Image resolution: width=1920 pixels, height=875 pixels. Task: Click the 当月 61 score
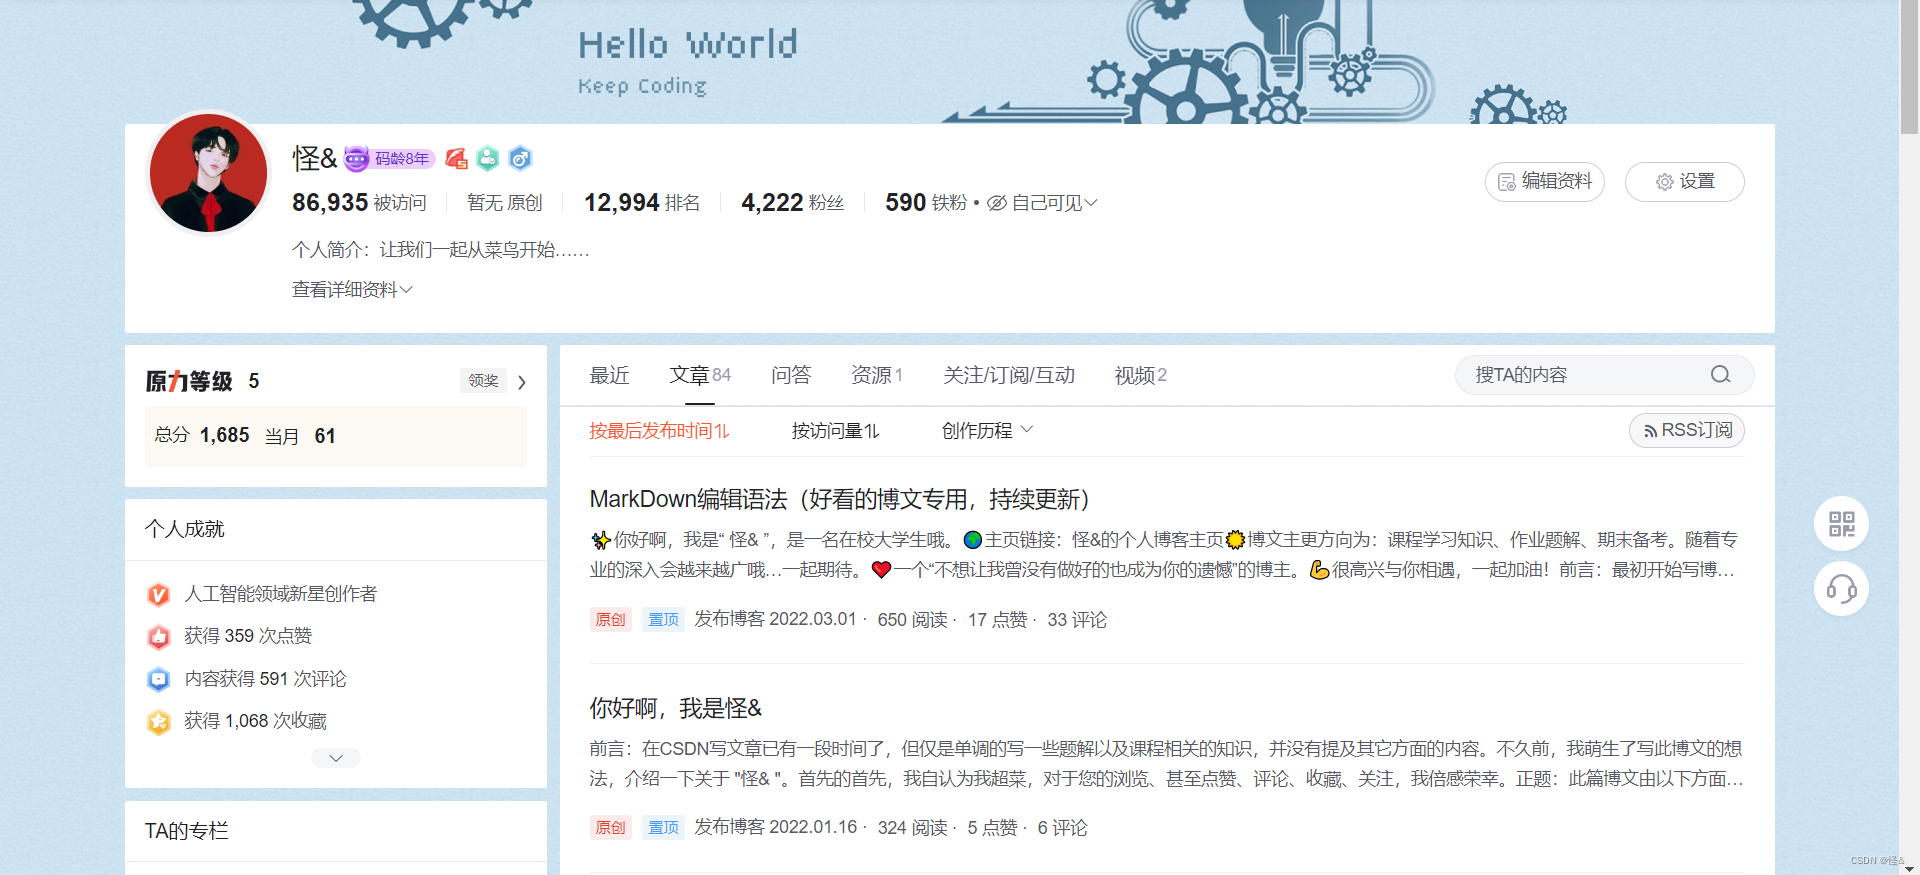300,436
